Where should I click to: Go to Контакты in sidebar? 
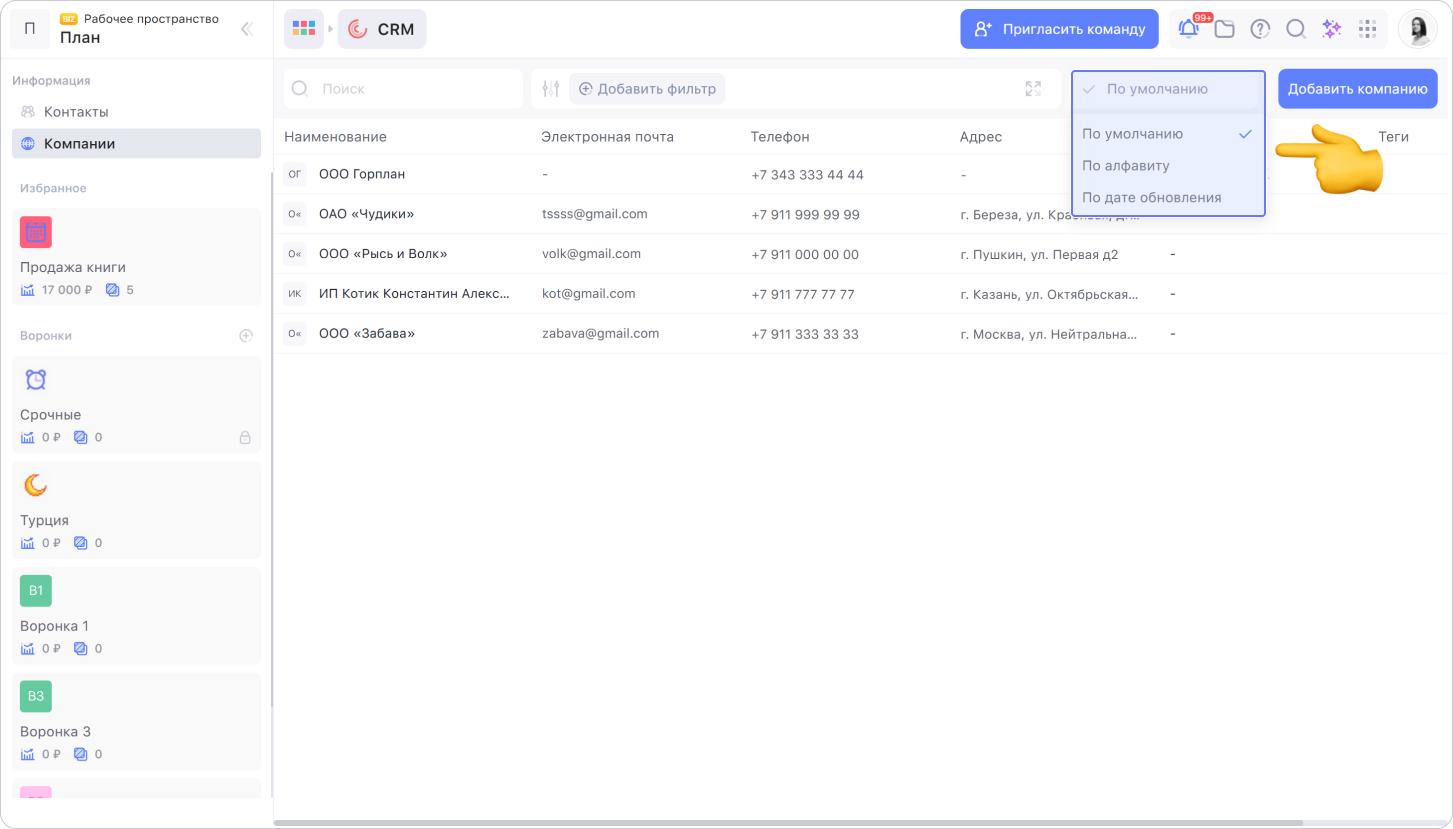click(76, 112)
